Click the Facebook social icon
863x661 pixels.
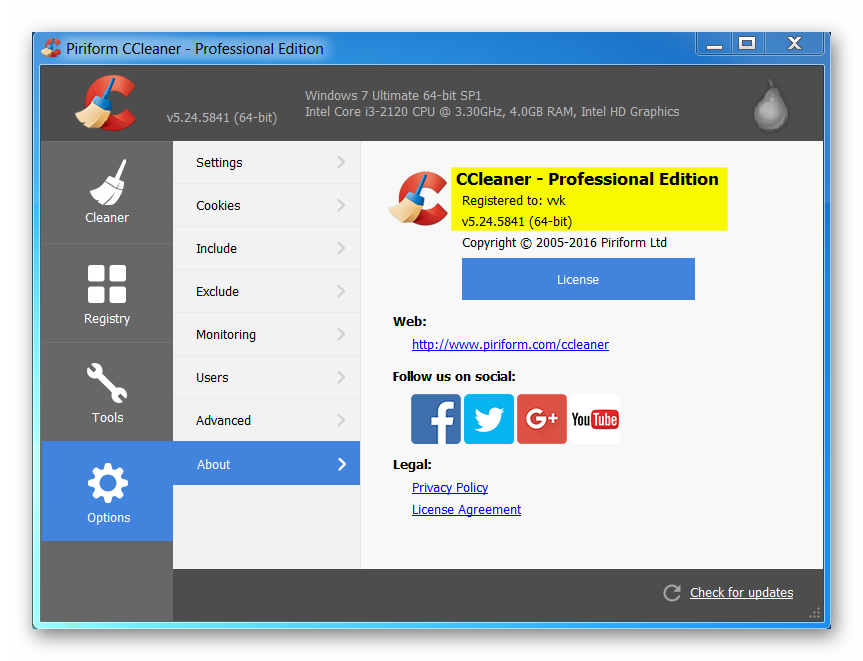pyautogui.click(x=435, y=419)
